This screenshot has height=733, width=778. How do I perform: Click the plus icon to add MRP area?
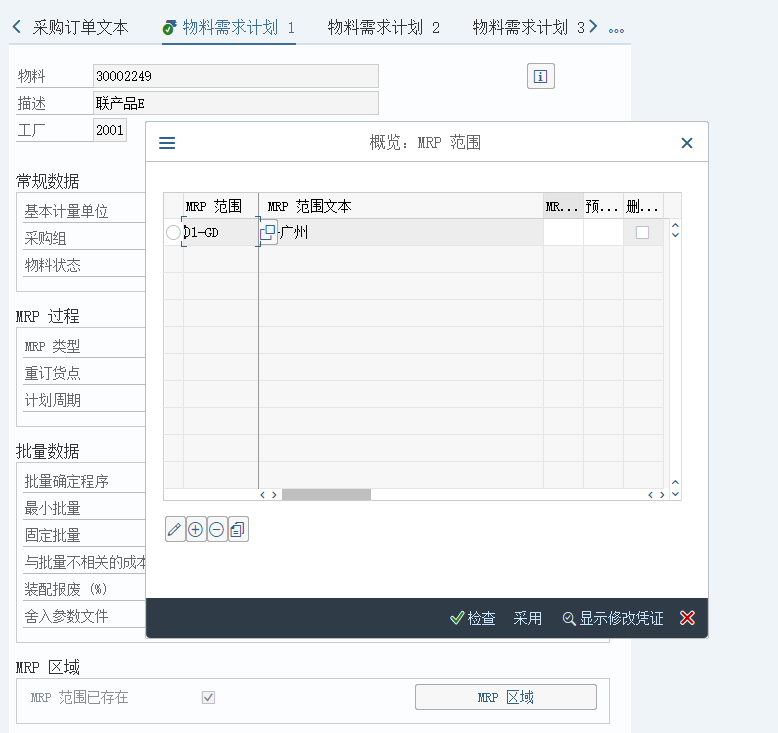point(196,530)
